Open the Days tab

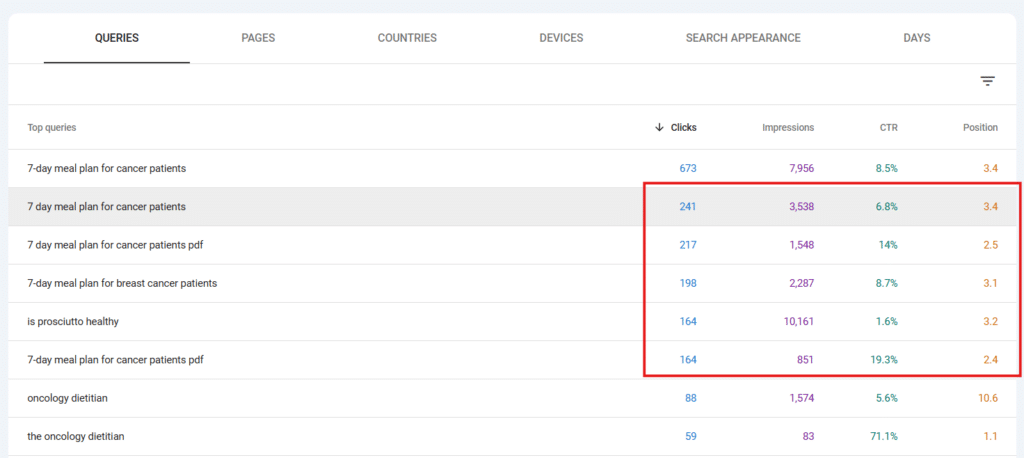(x=917, y=38)
